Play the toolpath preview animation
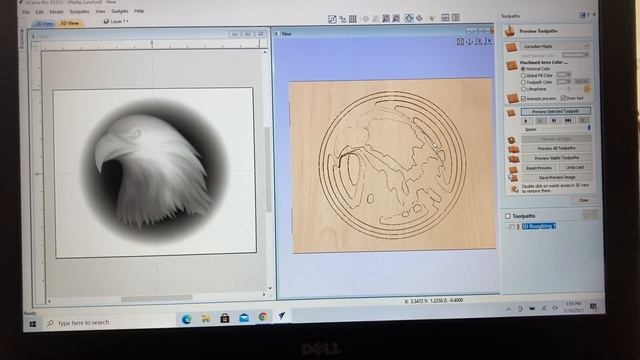This screenshot has width=640, height=360. (x=526, y=121)
